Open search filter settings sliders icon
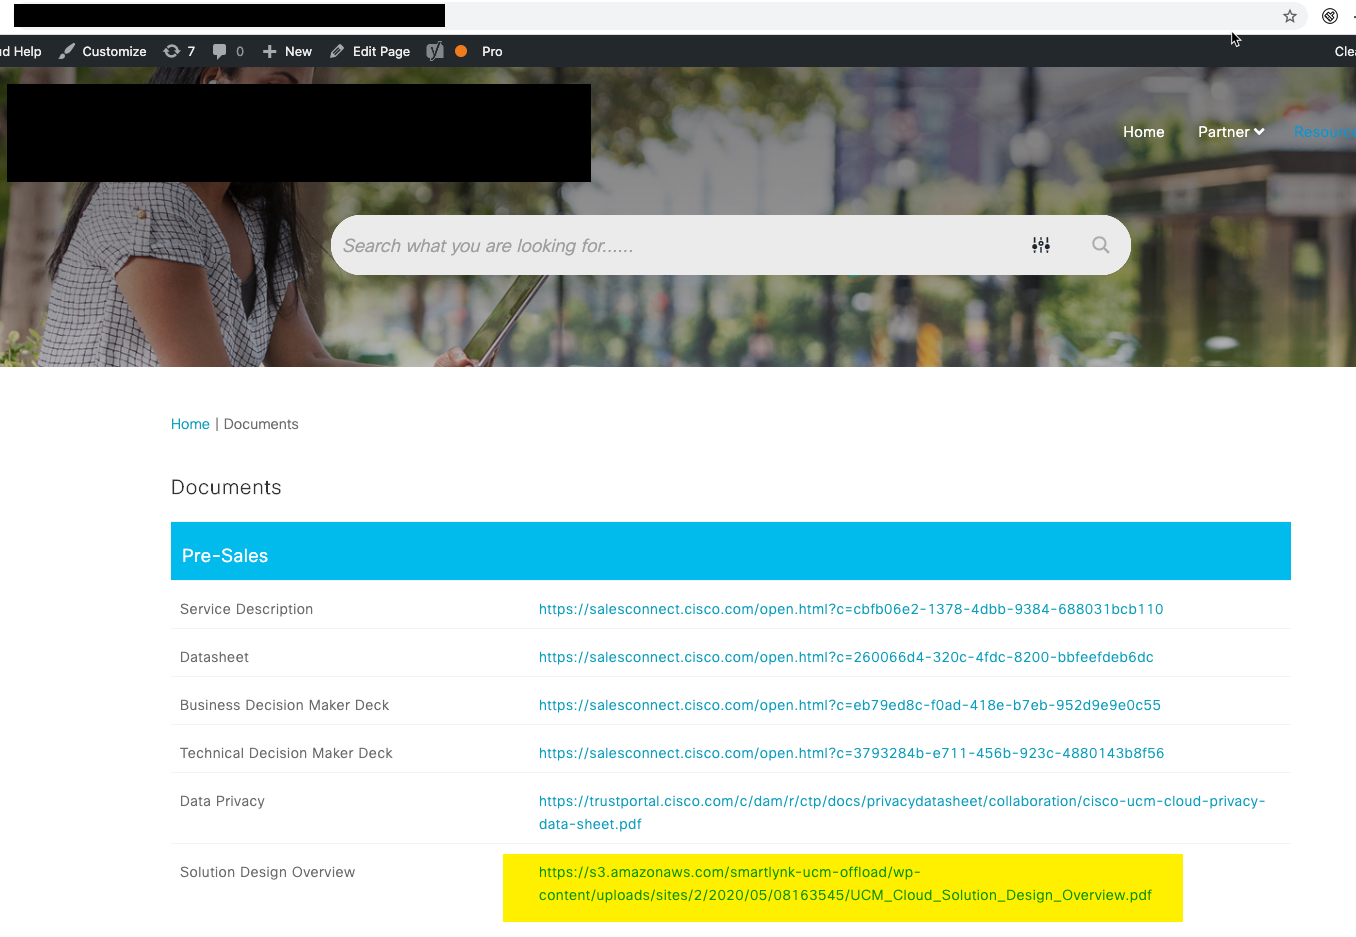 pyautogui.click(x=1041, y=245)
